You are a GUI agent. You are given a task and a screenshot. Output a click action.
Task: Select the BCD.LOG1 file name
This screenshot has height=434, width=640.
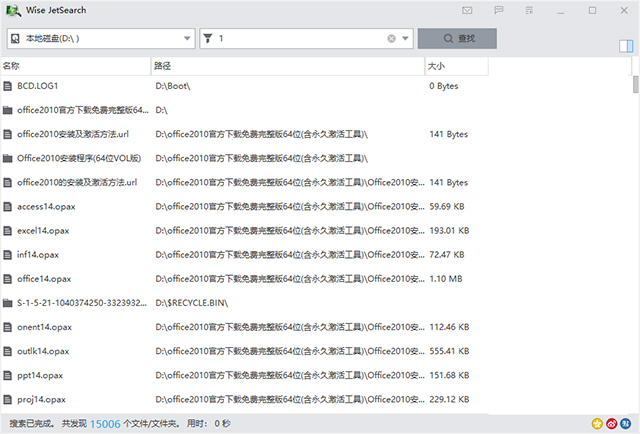(38, 86)
